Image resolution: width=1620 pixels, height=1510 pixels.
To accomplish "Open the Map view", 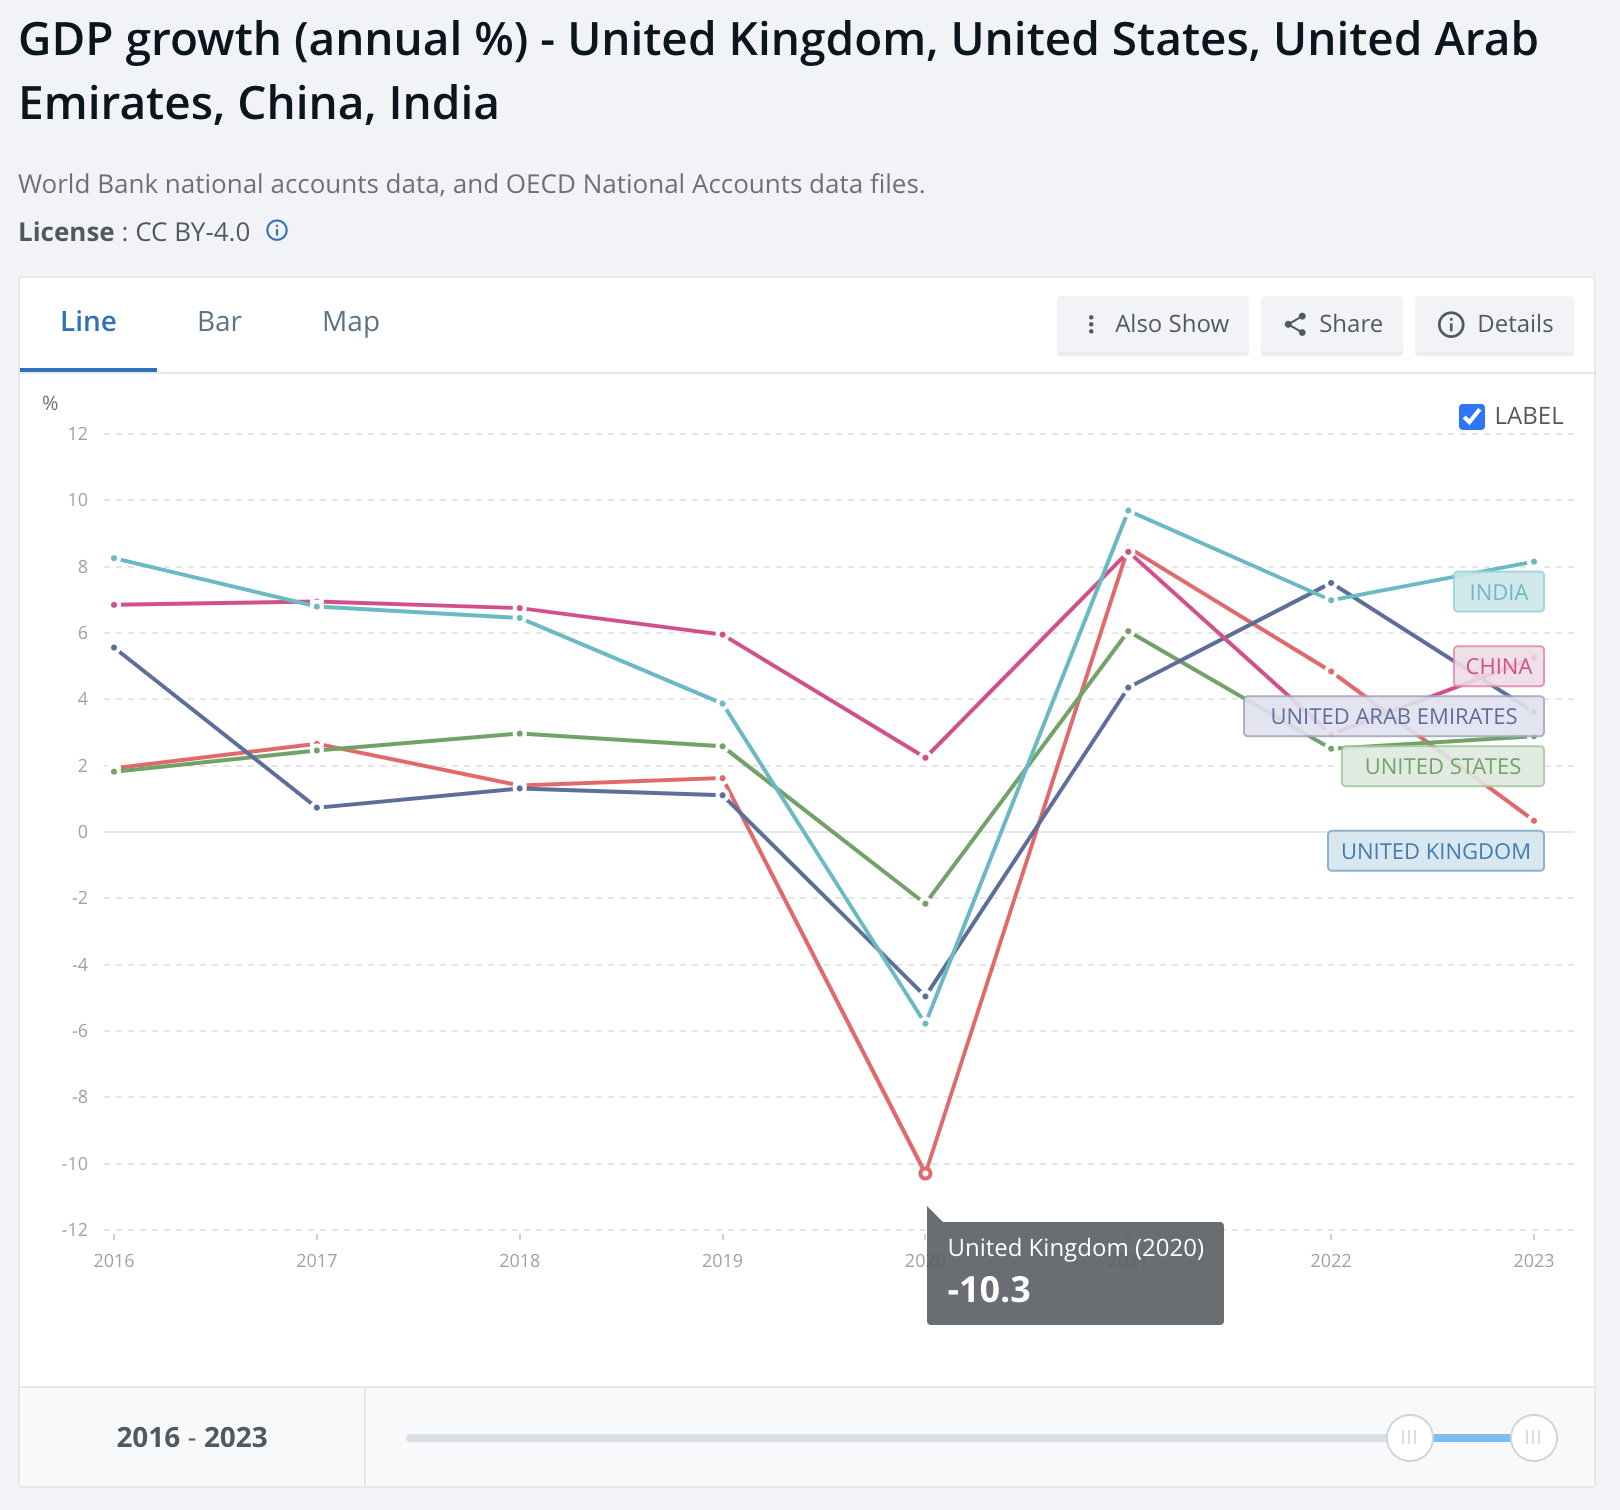I will pyautogui.click(x=350, y=321).
